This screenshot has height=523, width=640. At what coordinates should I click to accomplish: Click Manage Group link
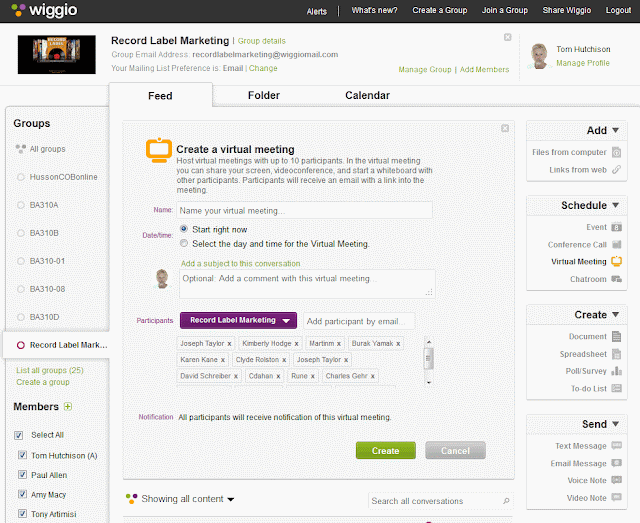425,69
